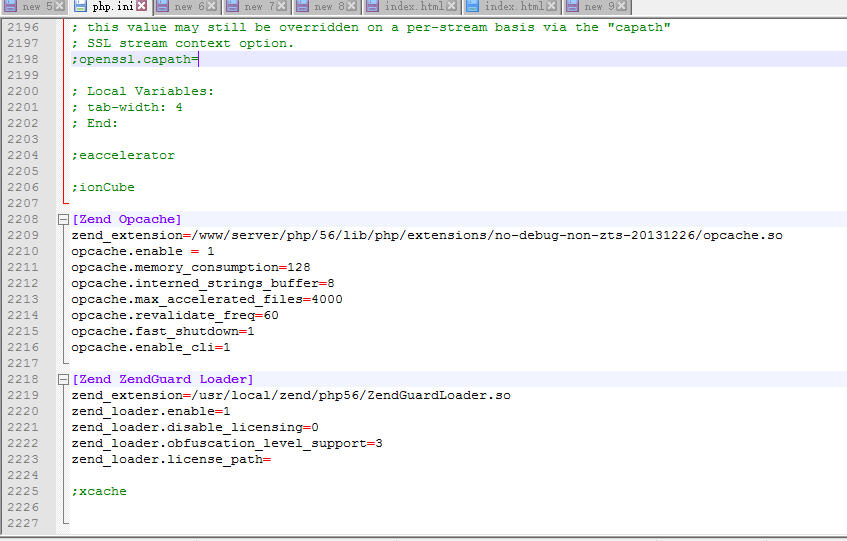The image size is (847, 541).
Task: Click the '; tab-width: 4' comment
Action: 127,107
